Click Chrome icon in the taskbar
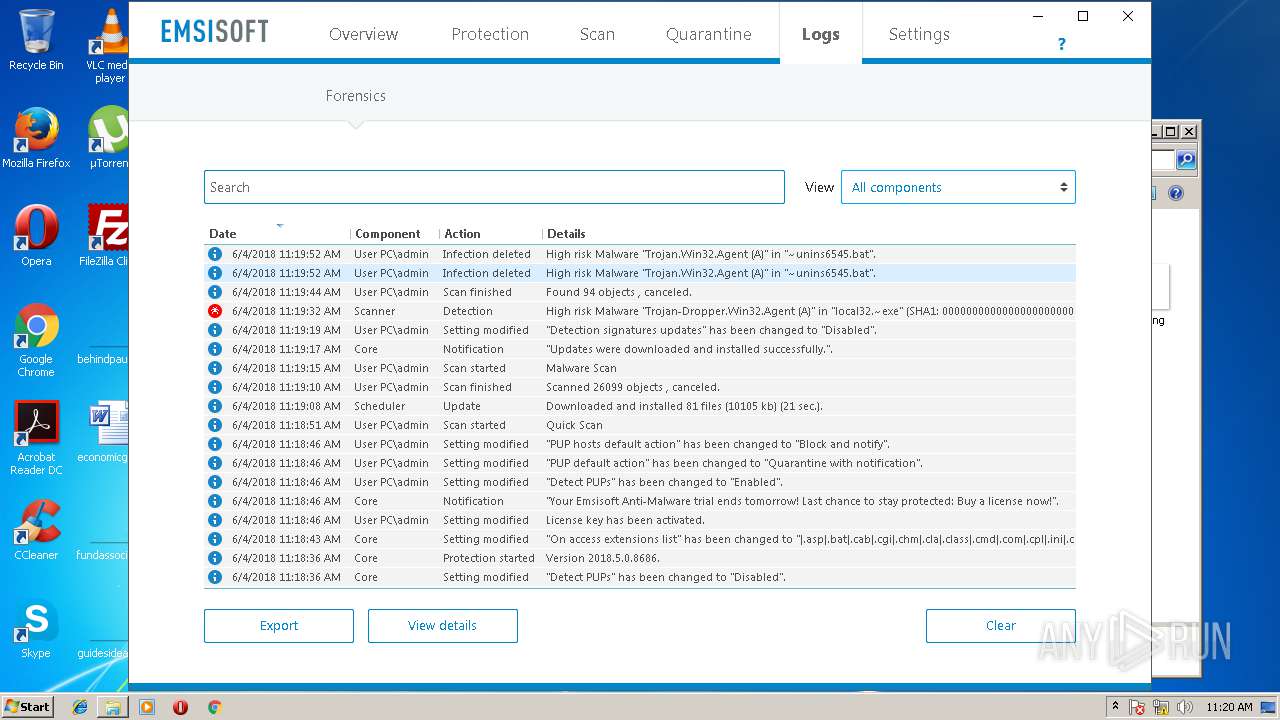 coord(214,707)
